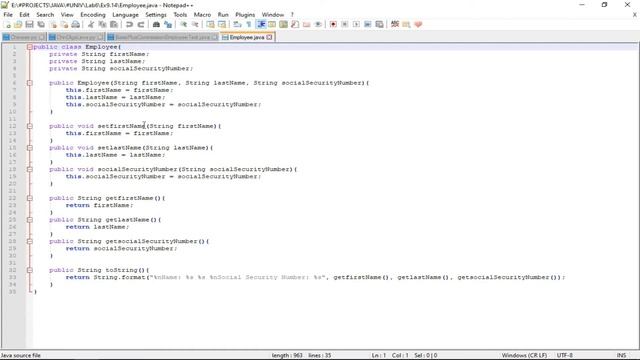The width and height of the screenshot is (640, 360).
Task: Show the Document Map panel icon
Action: pos(283,24)
